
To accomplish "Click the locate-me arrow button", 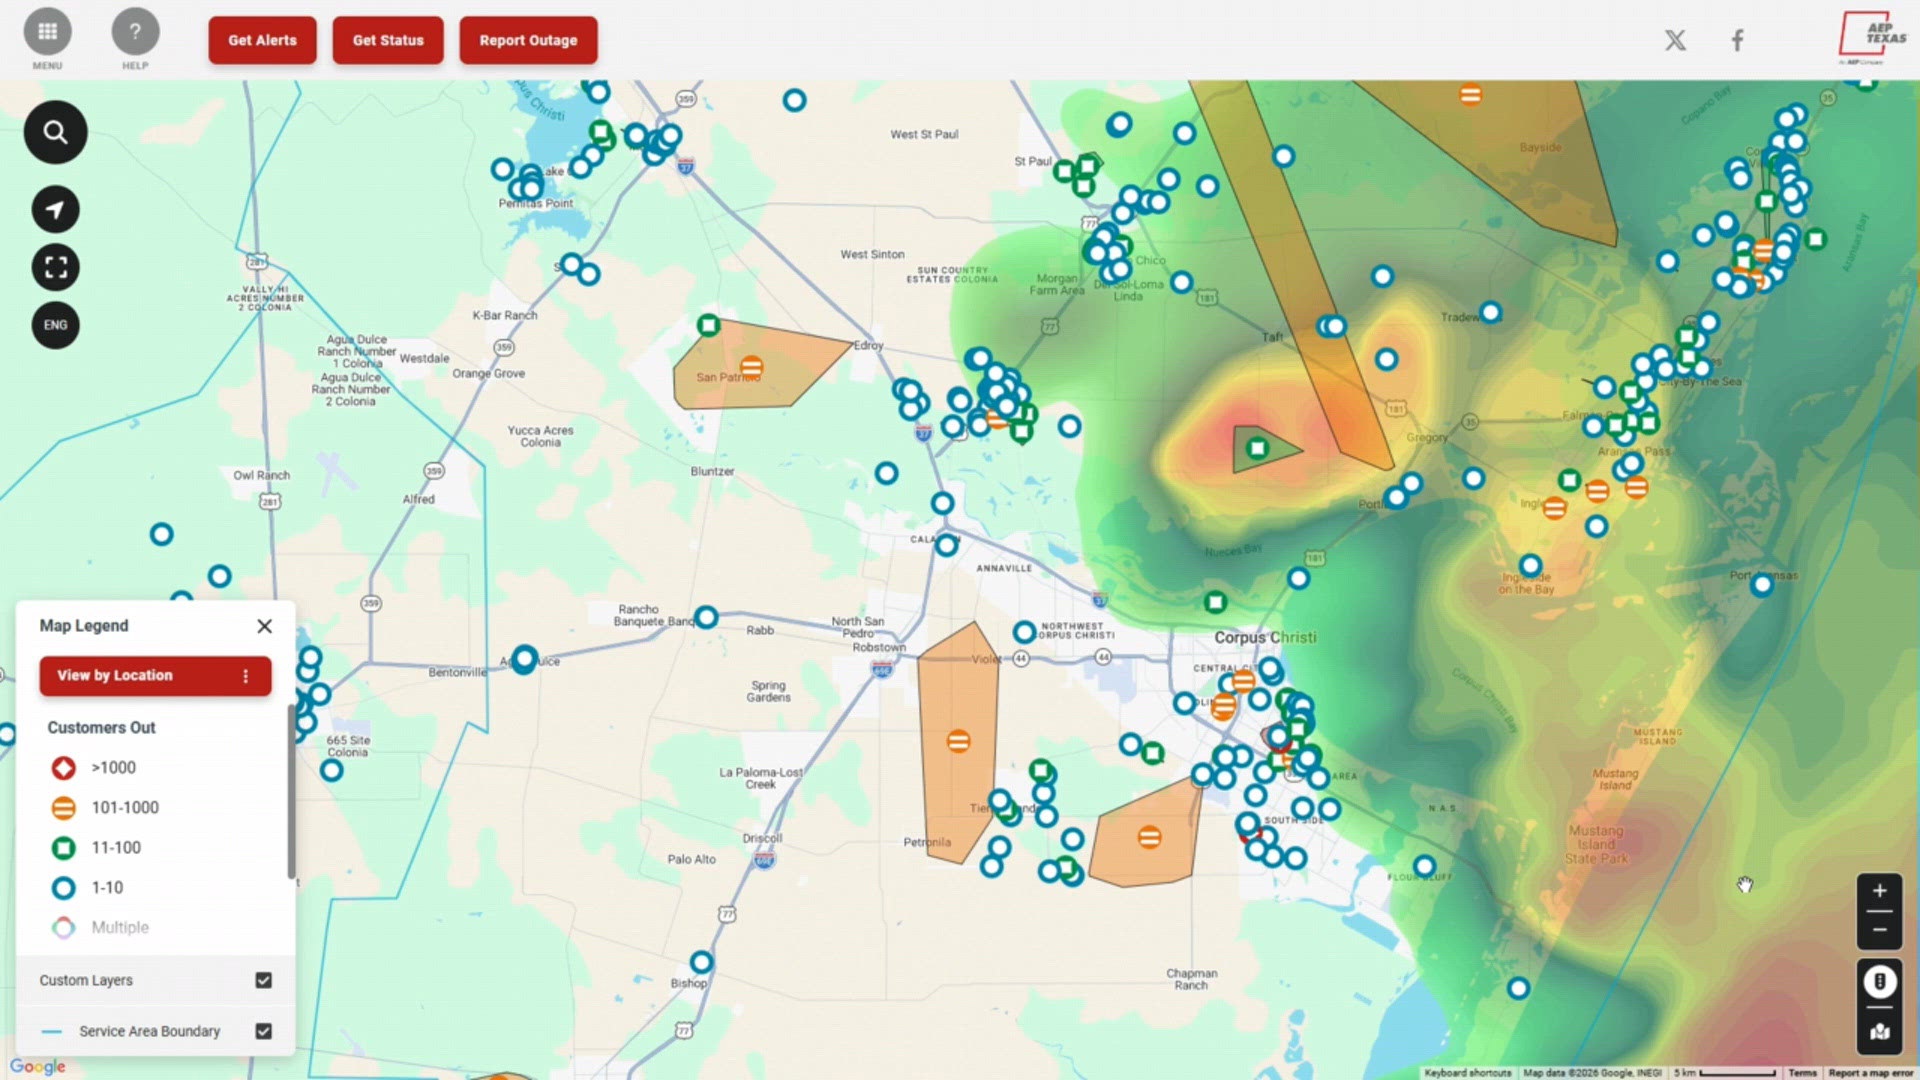I will pos(55,210).
